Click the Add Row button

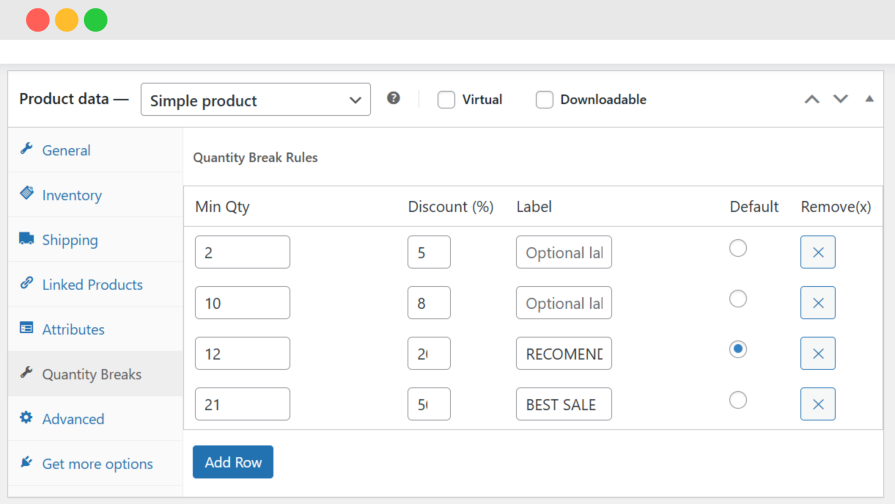click(233, 462)
